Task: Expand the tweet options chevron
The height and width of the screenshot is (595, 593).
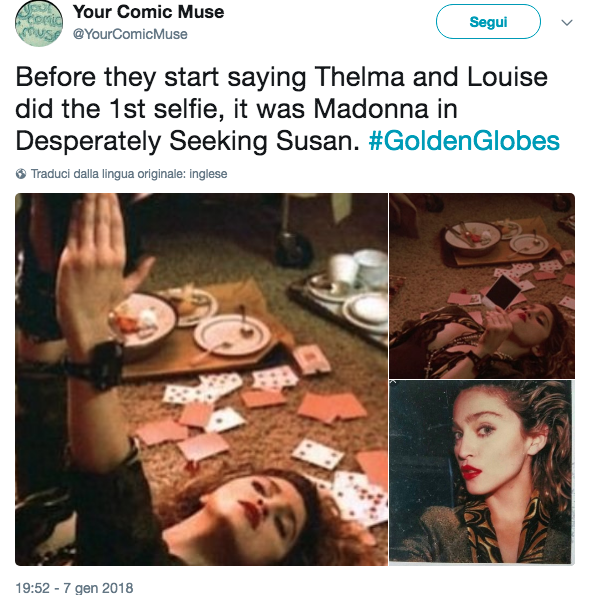Action: pos(567,23)
